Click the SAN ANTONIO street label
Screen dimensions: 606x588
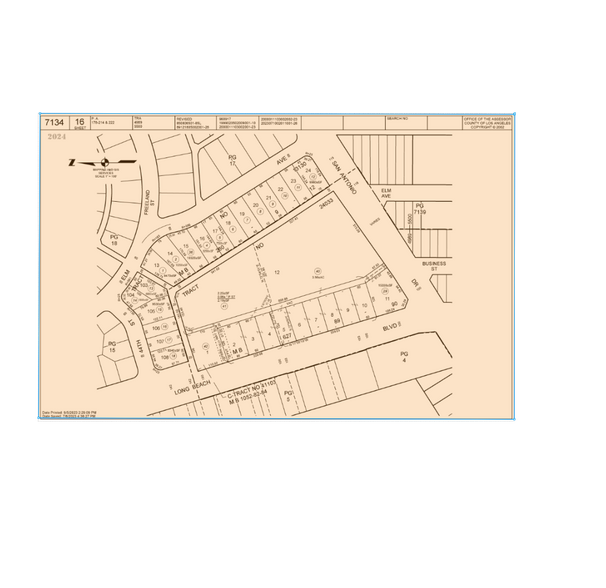point(343,174)
